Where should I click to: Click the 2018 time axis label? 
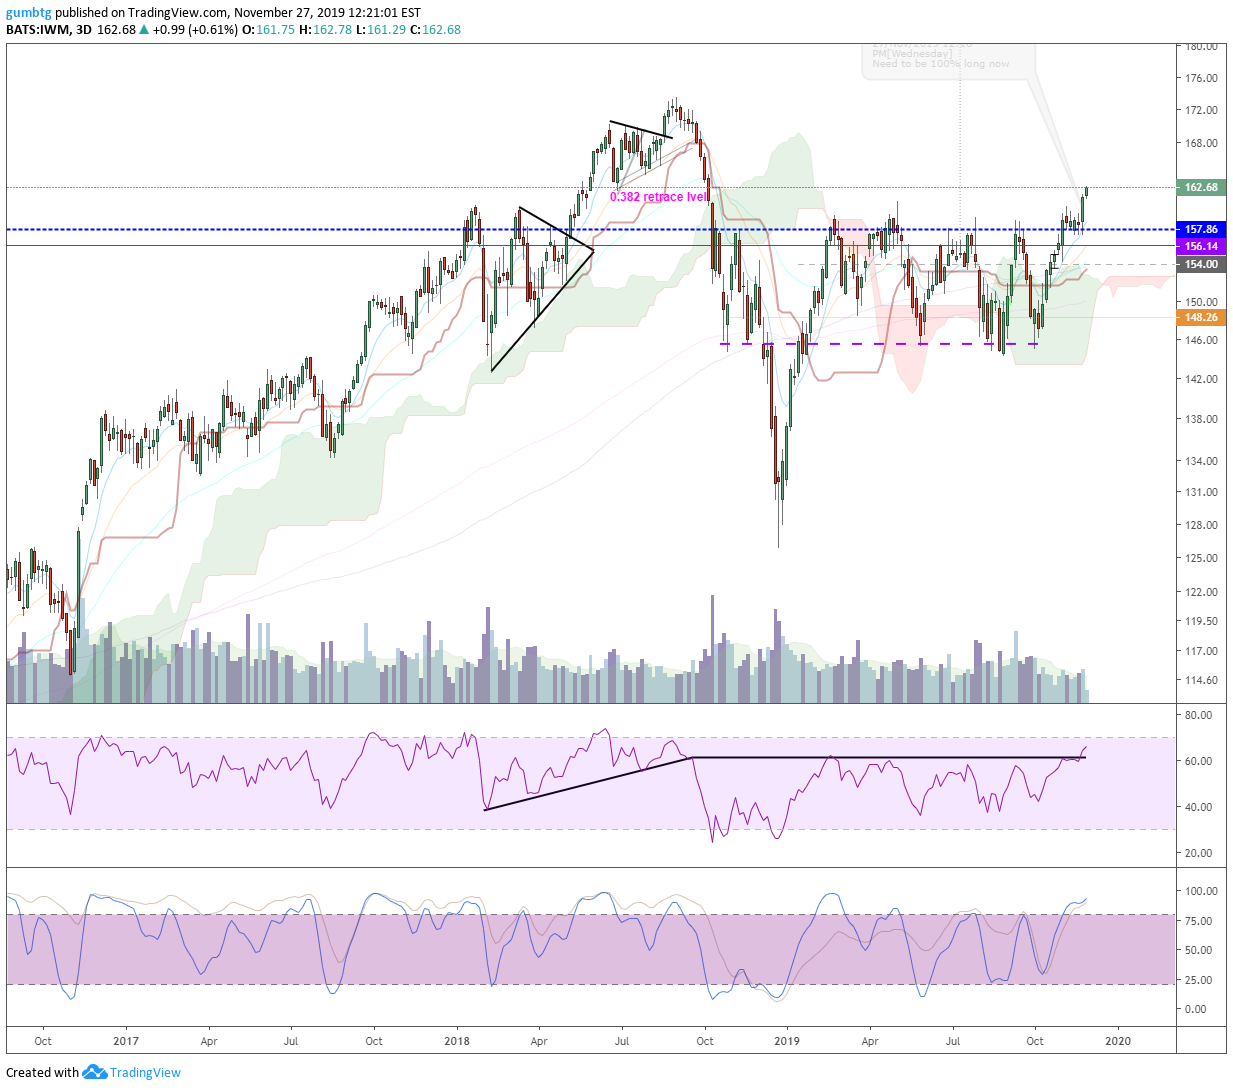click(x=457, y=1041)
